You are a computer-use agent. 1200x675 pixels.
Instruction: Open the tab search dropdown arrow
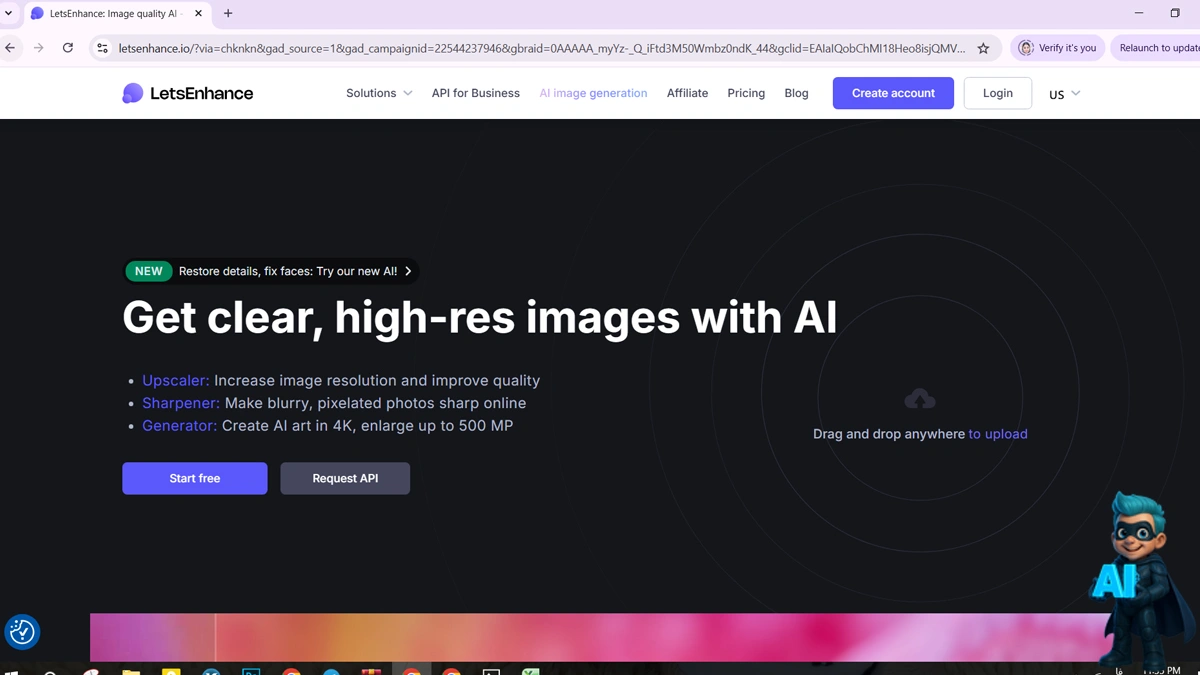(x=9, y=14)
